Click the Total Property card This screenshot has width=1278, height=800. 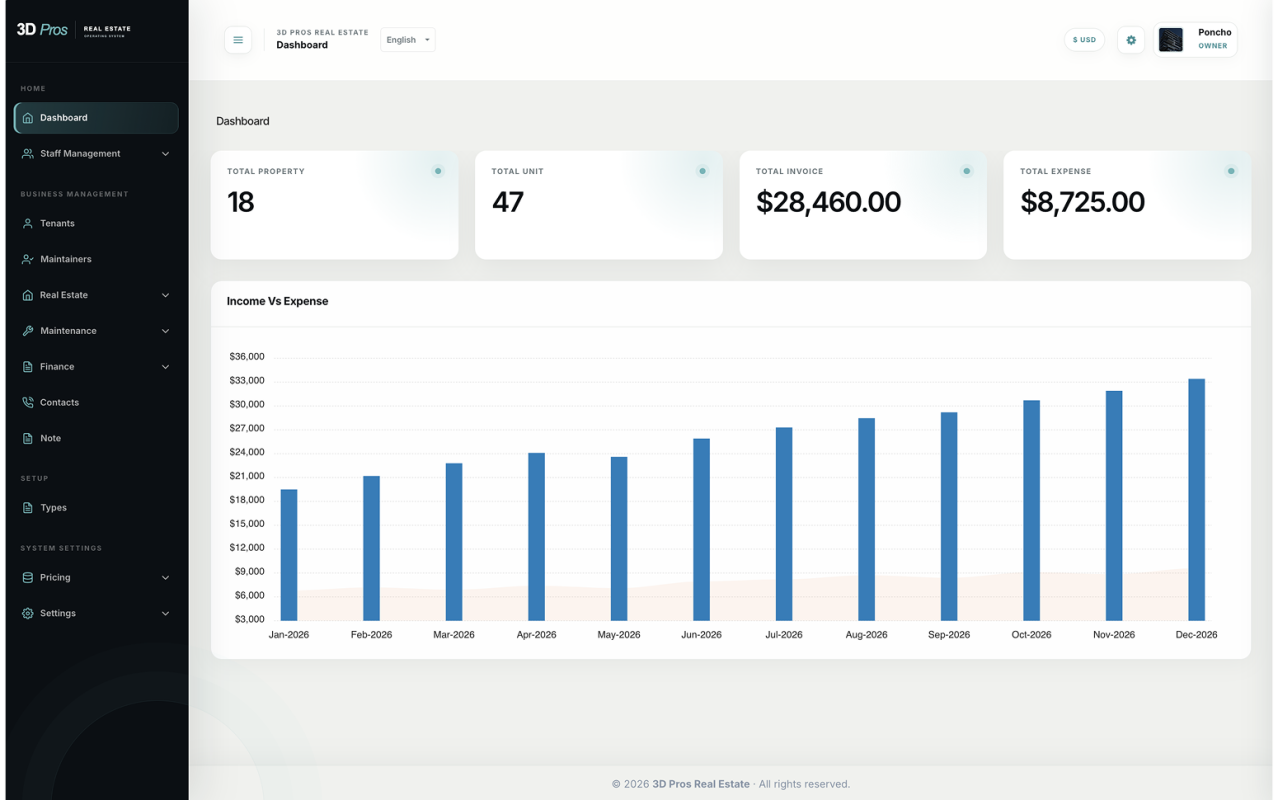coord(334,205)
